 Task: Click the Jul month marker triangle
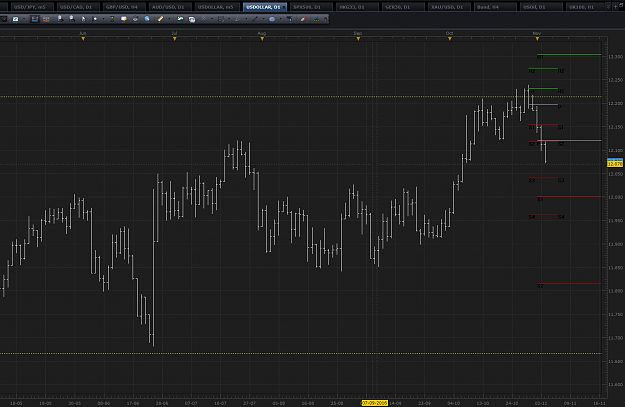[x=175, y=39]
